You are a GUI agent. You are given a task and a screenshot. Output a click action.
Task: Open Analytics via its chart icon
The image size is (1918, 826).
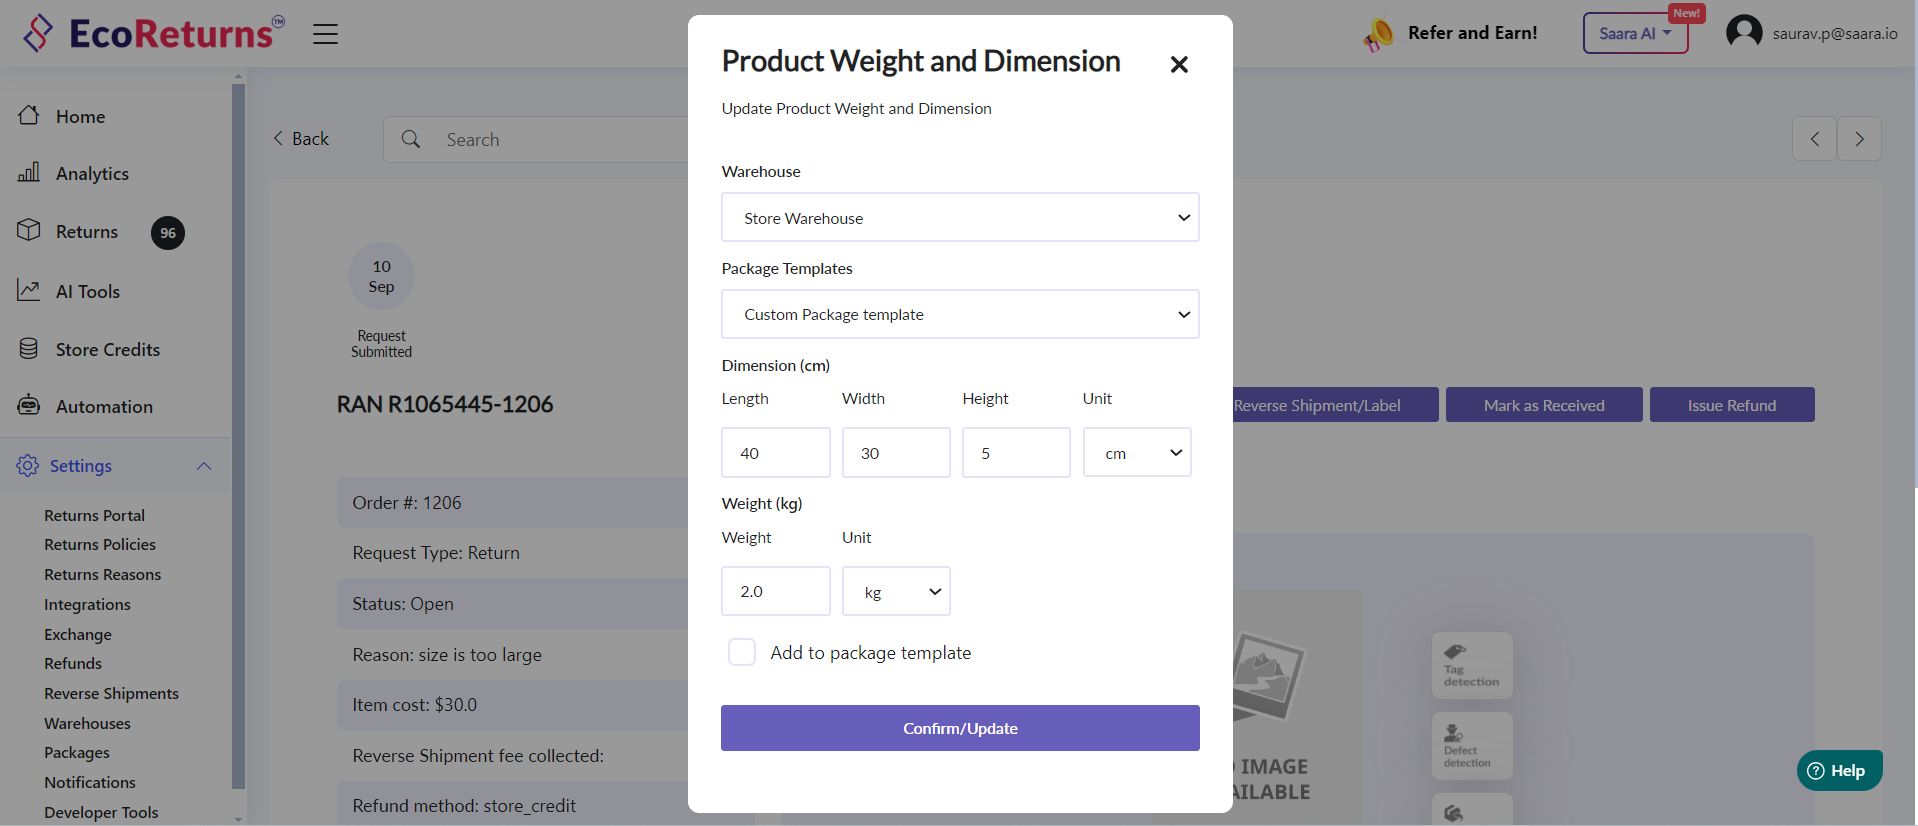29,173
